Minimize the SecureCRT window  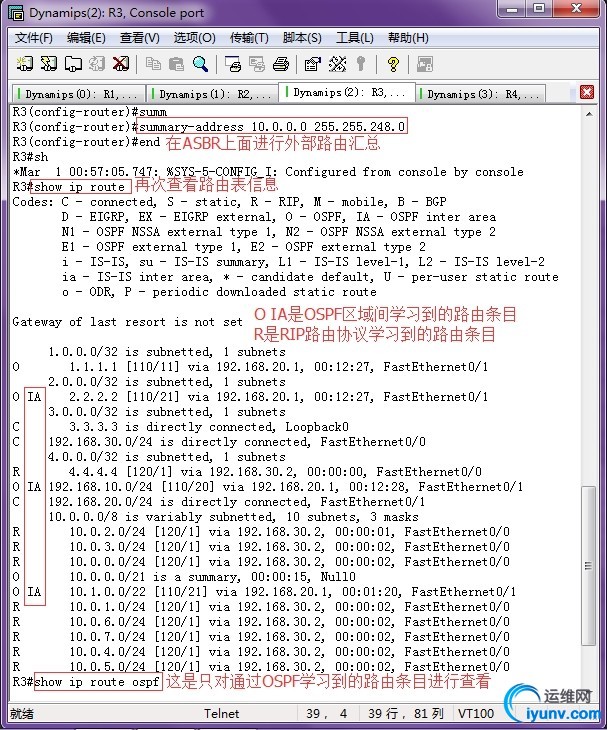tap(513, 9)
